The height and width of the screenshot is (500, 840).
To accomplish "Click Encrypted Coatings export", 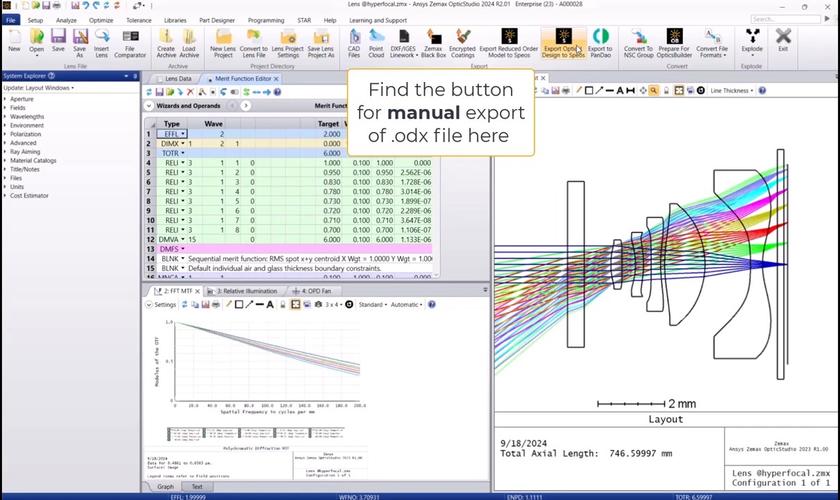I will pyautogui.click(x=462, y=43).
